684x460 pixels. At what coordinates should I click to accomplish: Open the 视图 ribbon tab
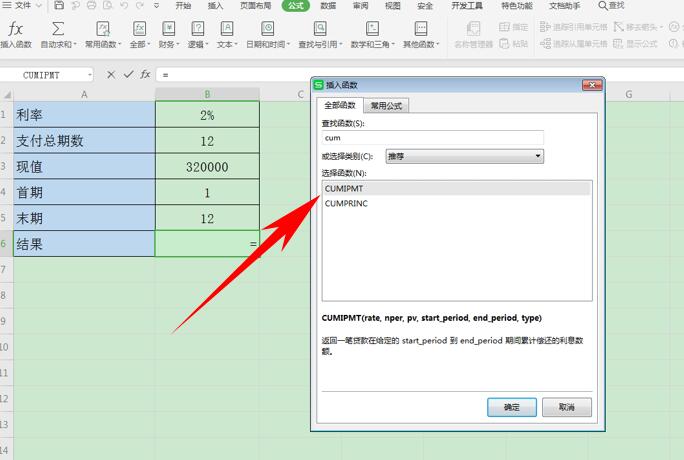pyautogui.click(x=393, y=6)
